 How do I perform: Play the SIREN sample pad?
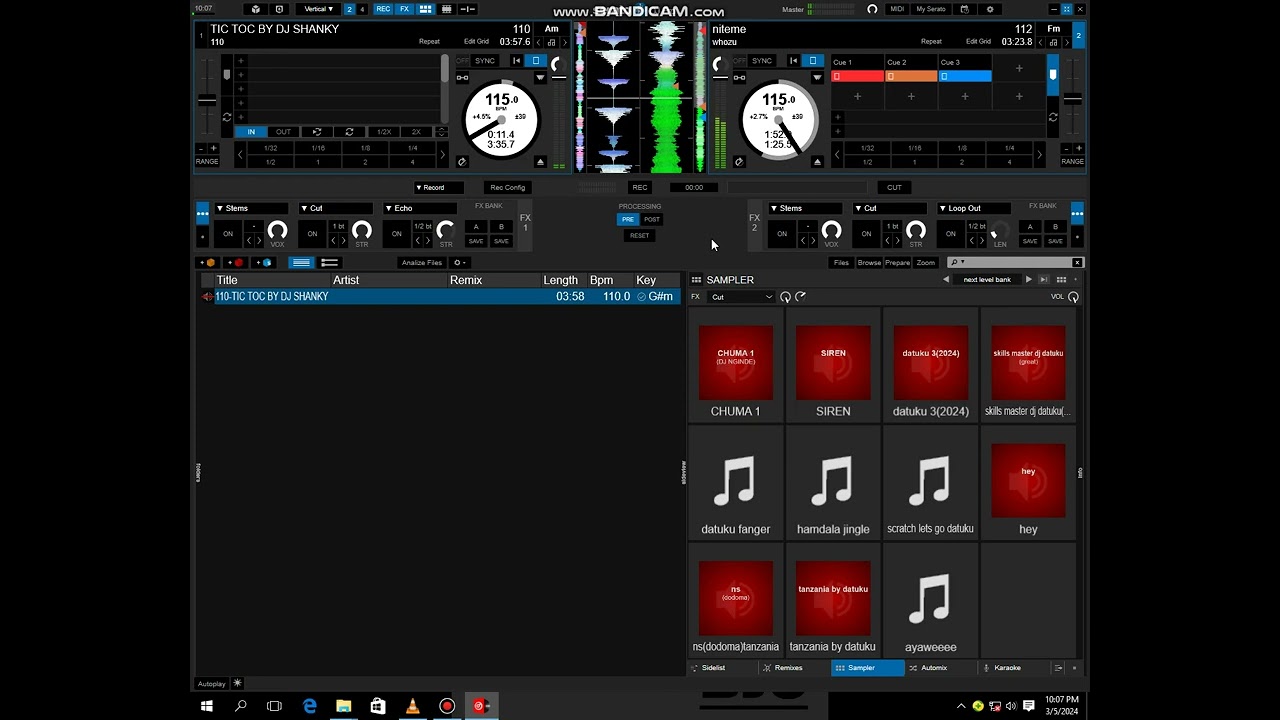pos(833,365)
